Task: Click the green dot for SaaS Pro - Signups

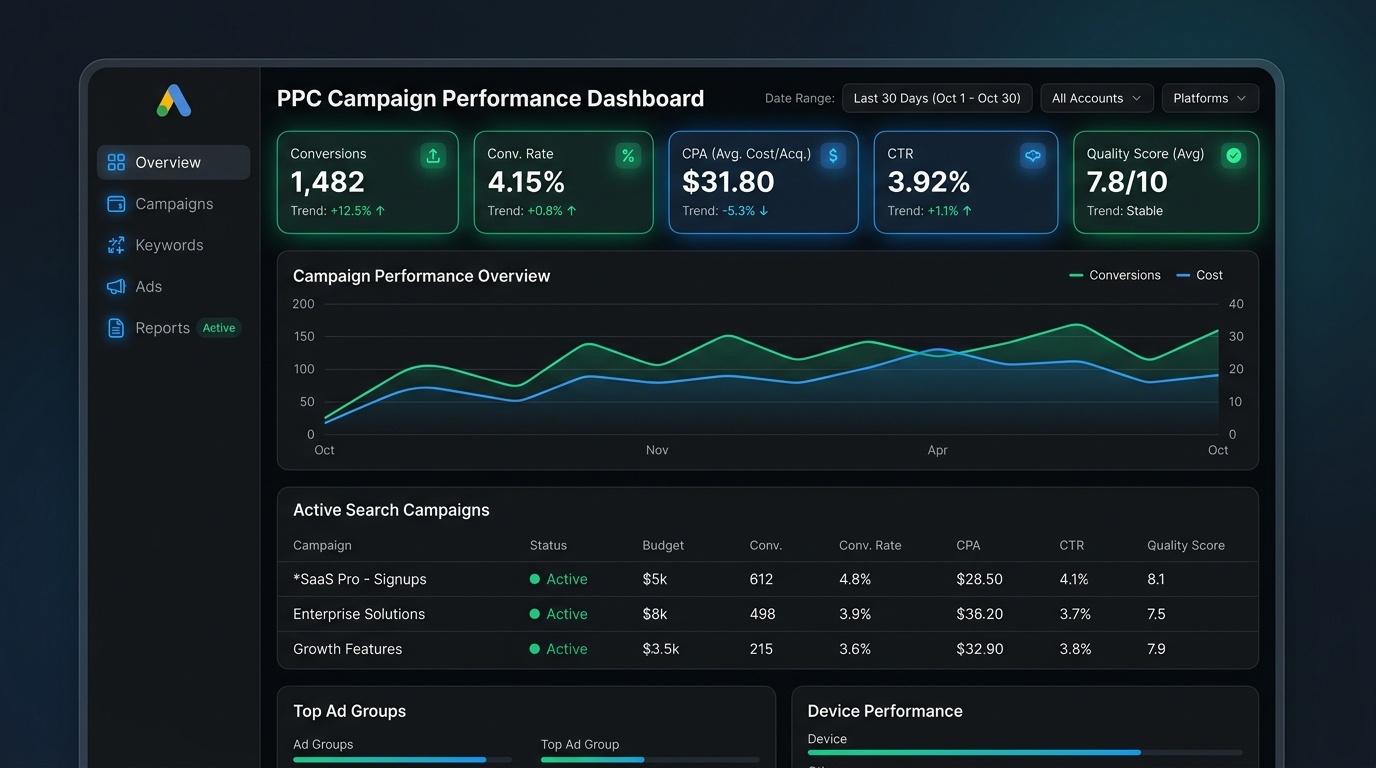Action: [535, 579]
